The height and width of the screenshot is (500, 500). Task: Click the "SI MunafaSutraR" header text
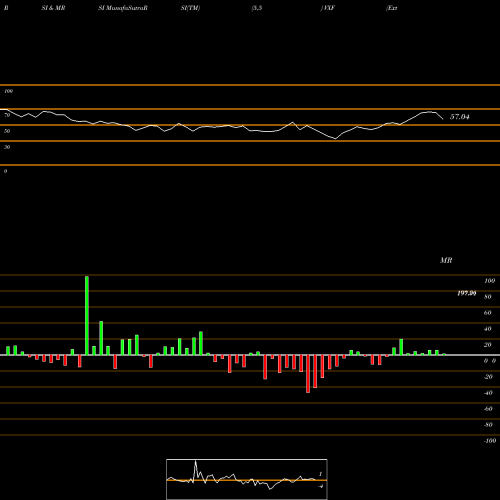tap(123, 8)
